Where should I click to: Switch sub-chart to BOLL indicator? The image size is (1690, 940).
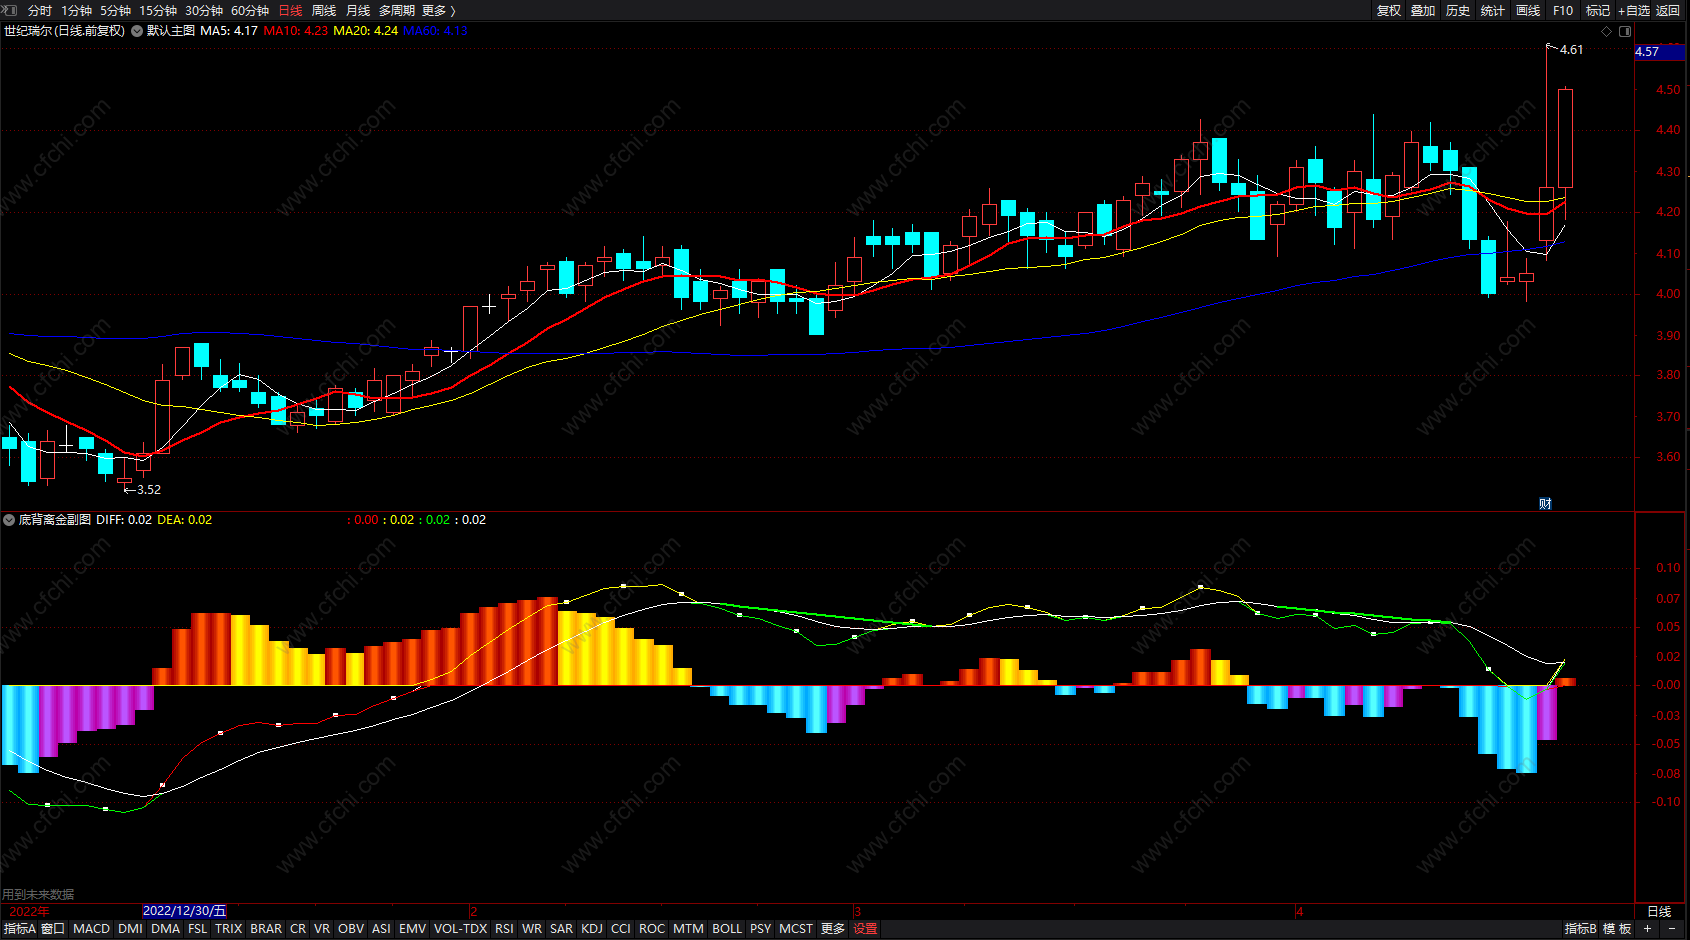[x=727, y=929]
